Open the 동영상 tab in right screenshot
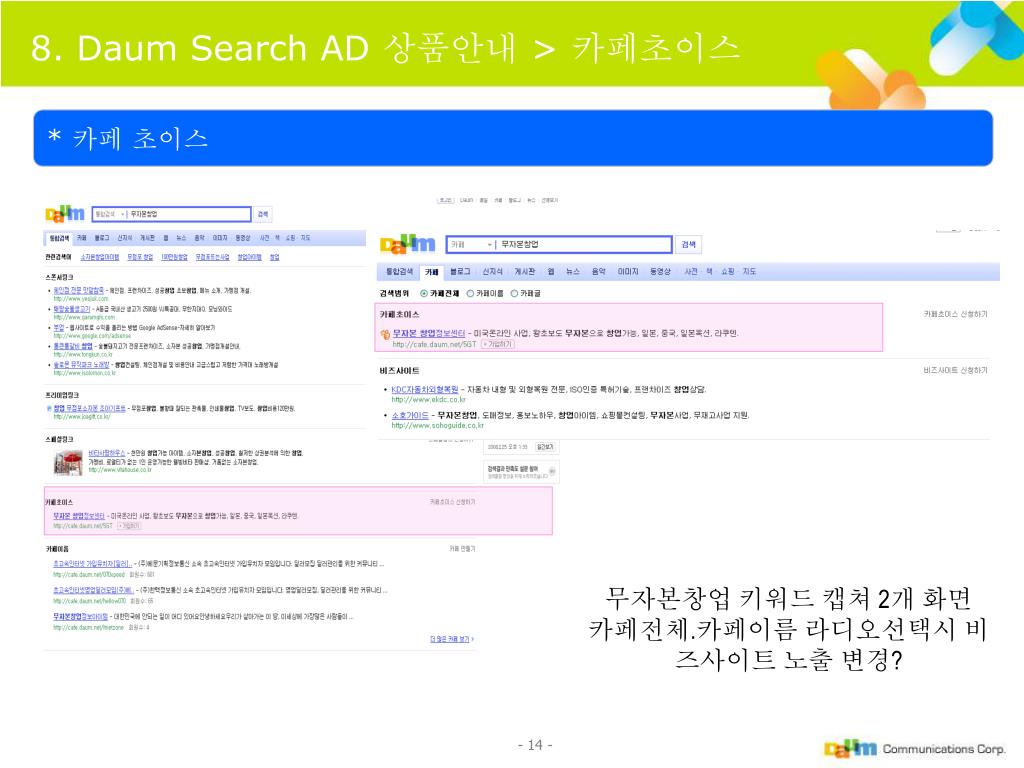1024x768 pixels. (660, 272)
